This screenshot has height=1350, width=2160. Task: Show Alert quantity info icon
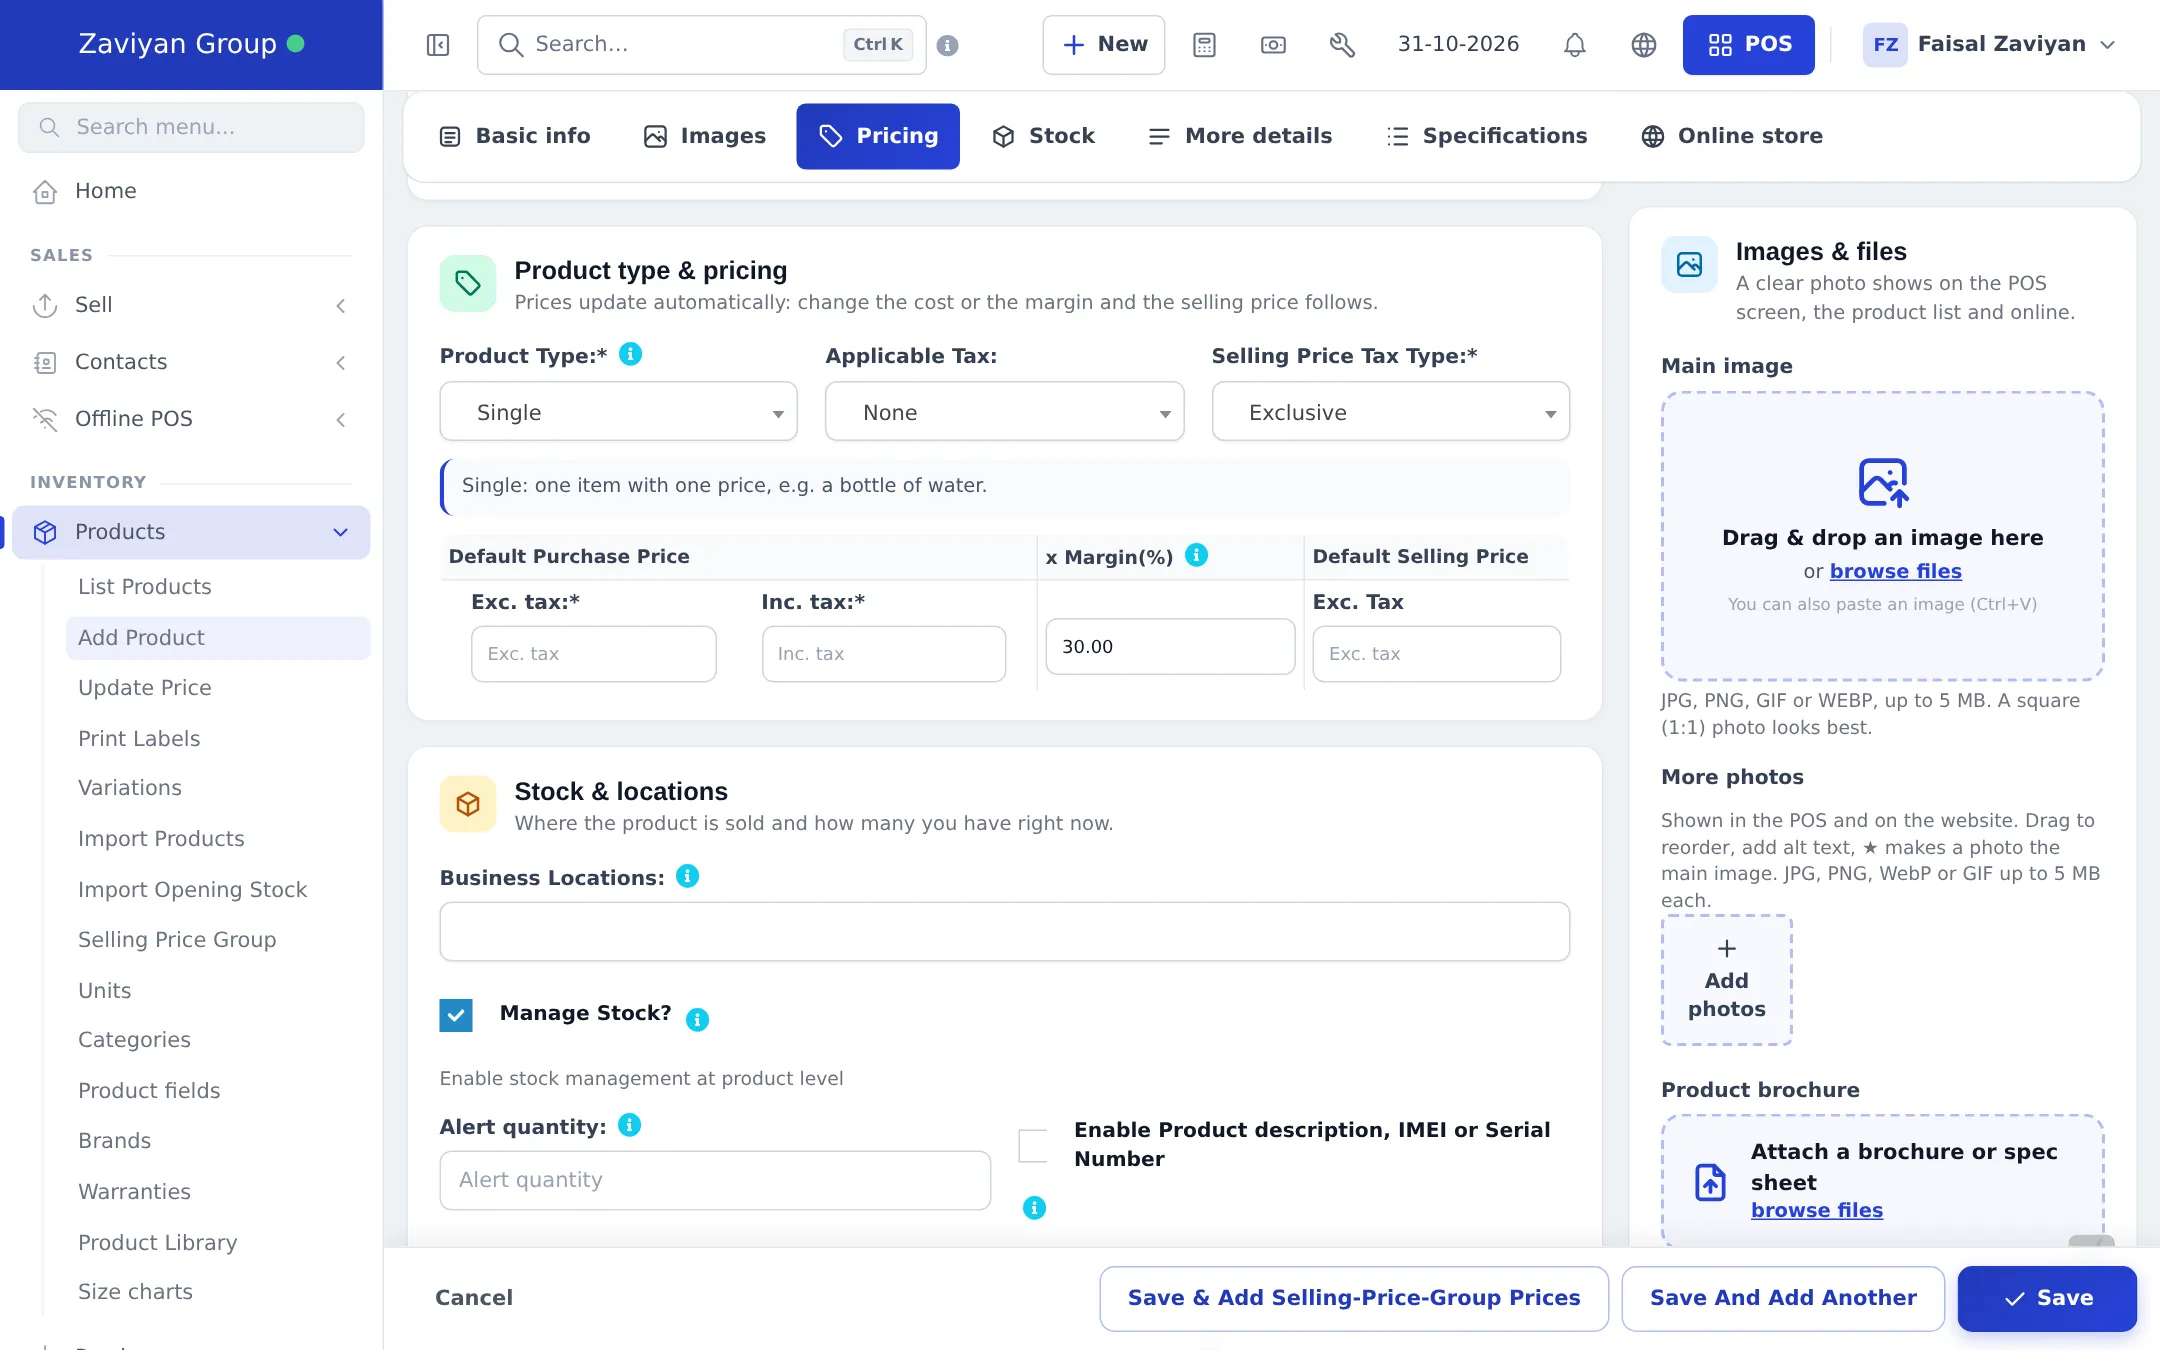pos(629,1125)
